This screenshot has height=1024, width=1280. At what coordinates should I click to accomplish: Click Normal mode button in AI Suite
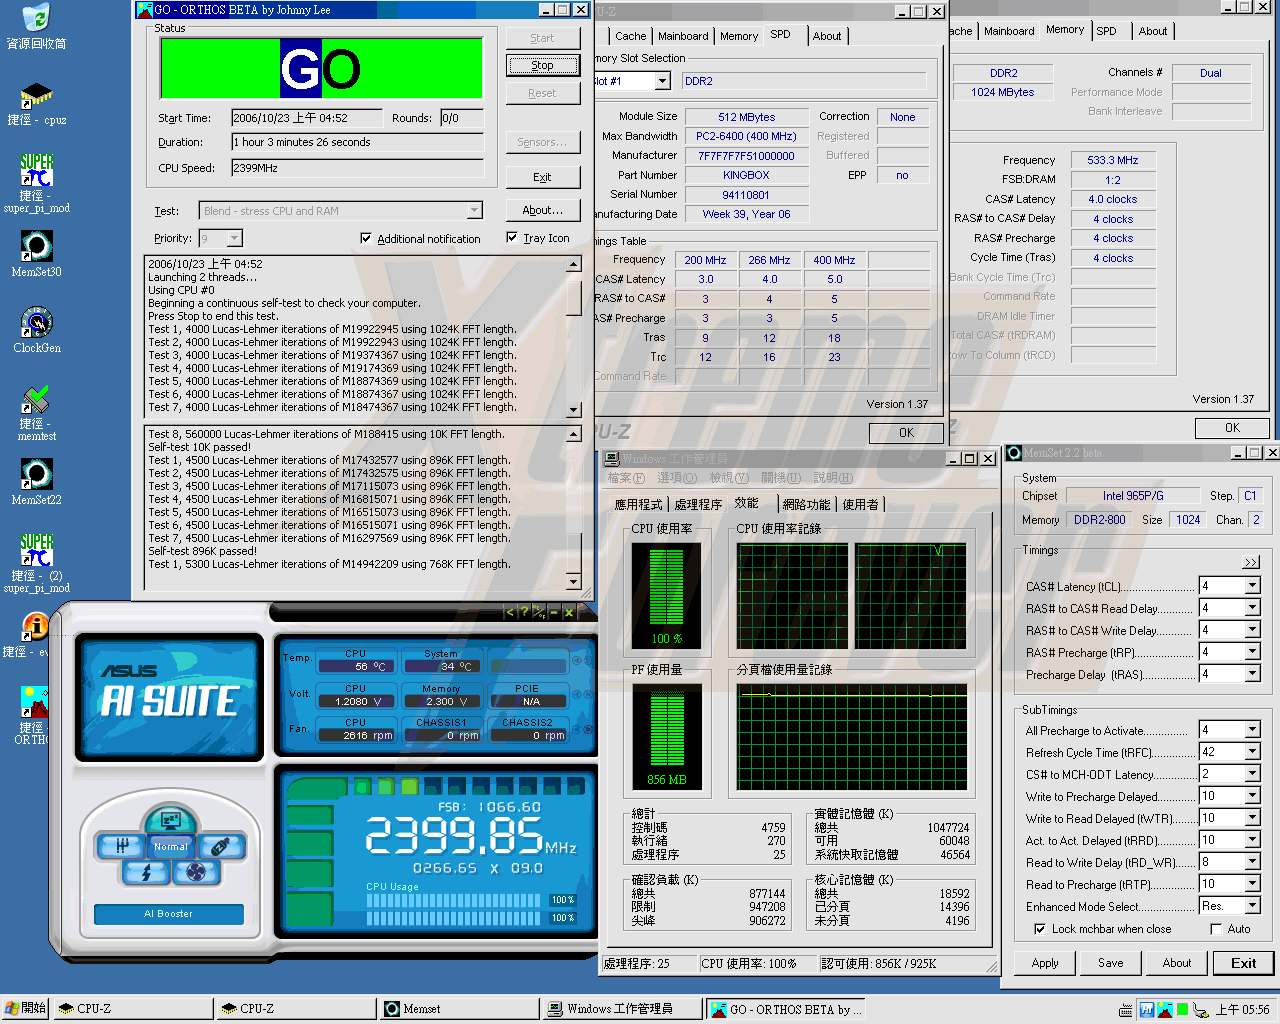(171, 846)
